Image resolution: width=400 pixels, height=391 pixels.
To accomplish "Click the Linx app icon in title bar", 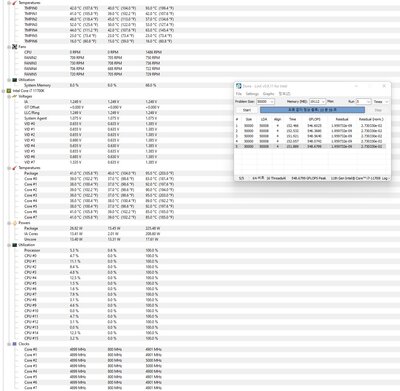I will [x=239, y=86].
